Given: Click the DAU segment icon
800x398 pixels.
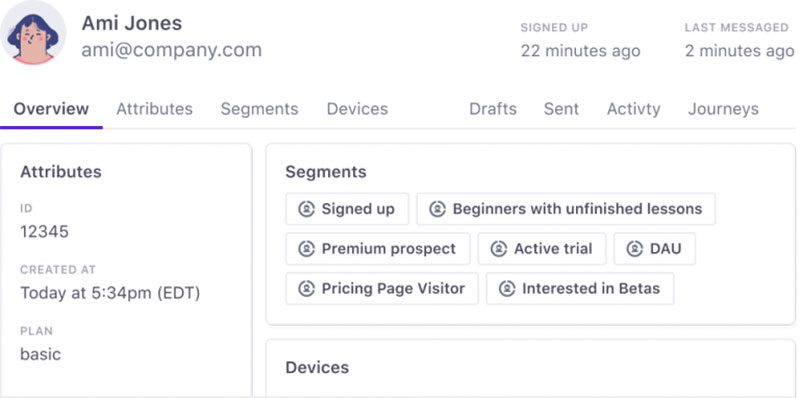Looking at the screenshot, I should 634,248.
